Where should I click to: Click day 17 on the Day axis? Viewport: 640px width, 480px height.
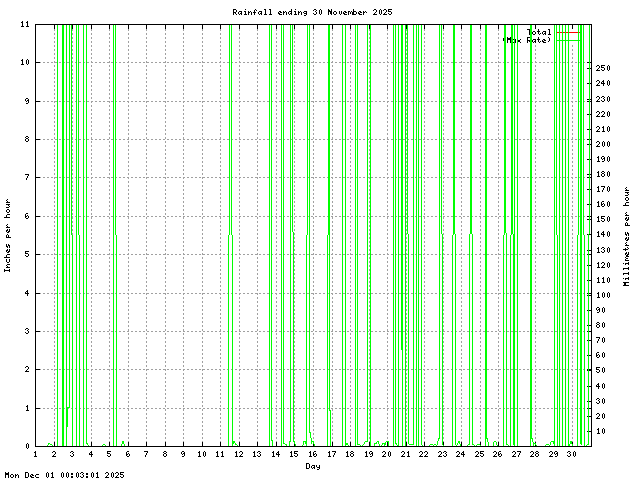331,454
